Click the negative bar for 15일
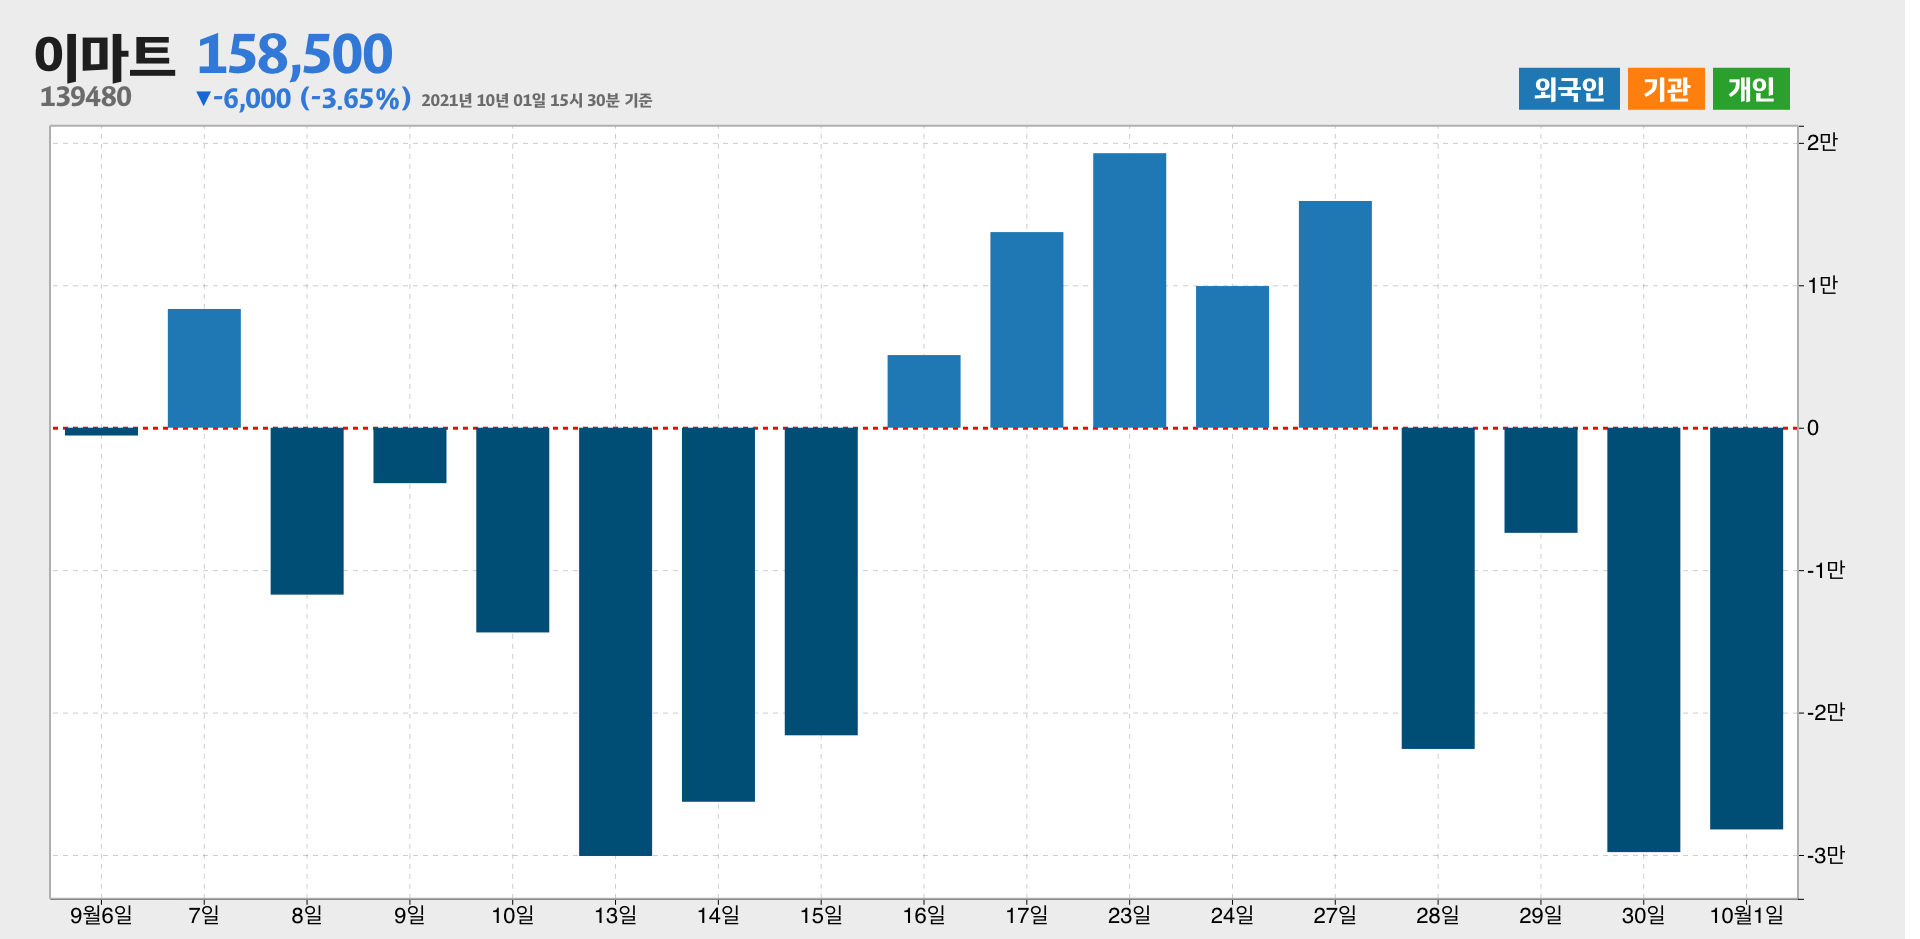 click(821, 581)
